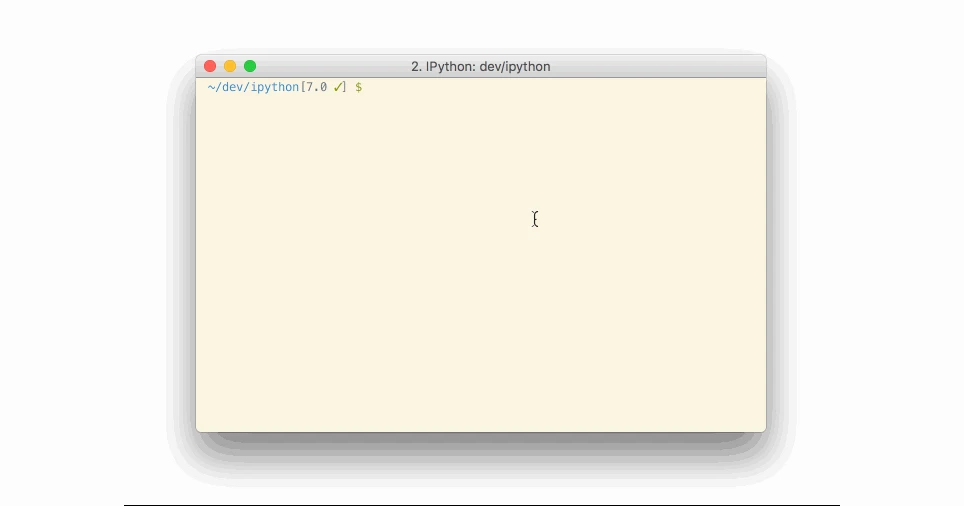Click the word 'IPython' in the window title
This screenshot has width=964, height=506.
[449, 66]
